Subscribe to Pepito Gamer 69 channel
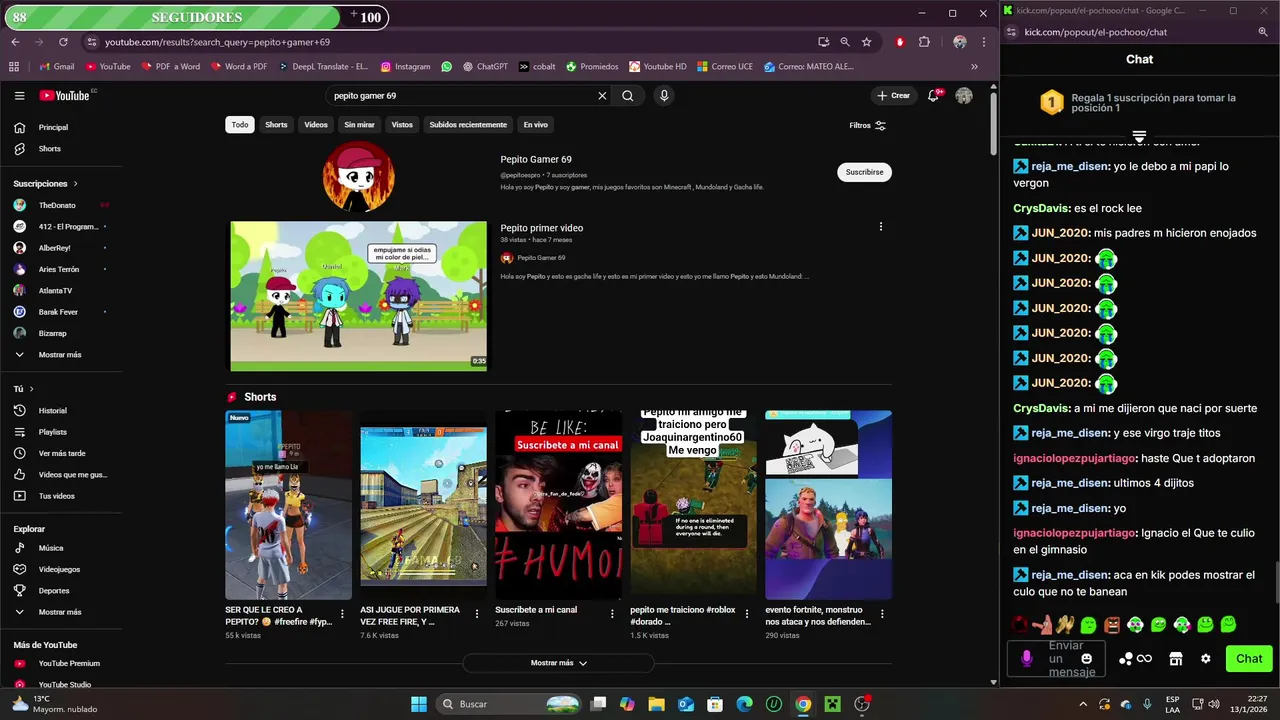Screen dimensions: 1280x720 [x=864, y=172]
